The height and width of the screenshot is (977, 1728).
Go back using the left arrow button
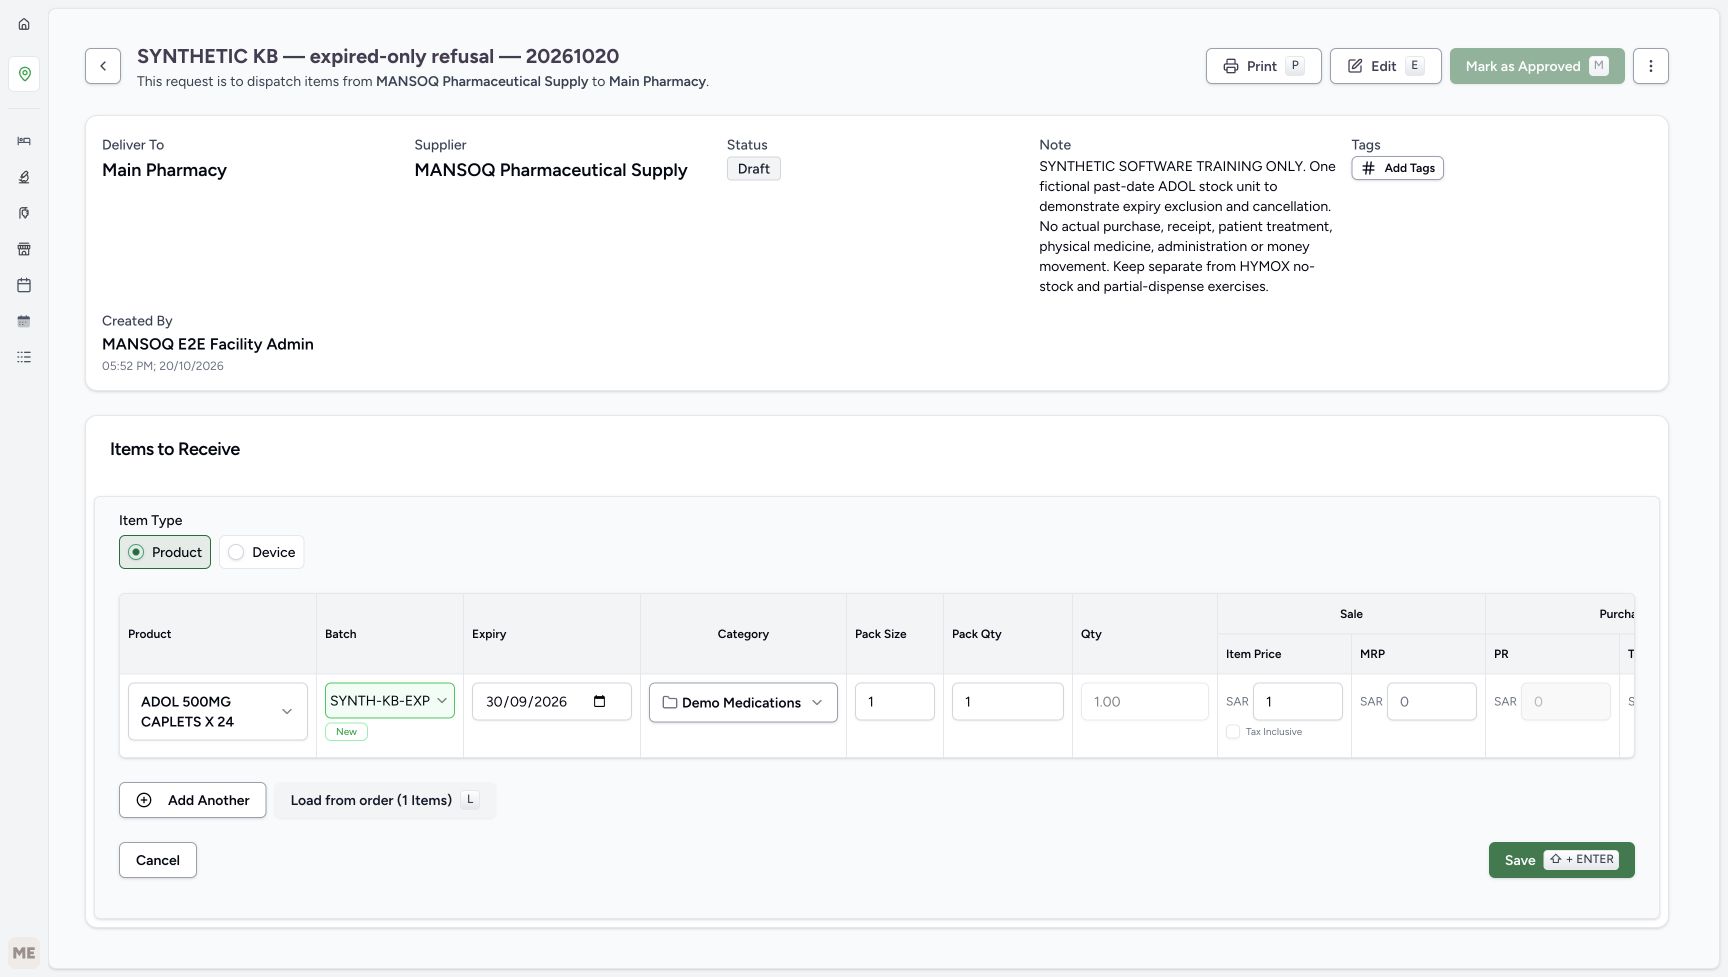tap(103, 66)
